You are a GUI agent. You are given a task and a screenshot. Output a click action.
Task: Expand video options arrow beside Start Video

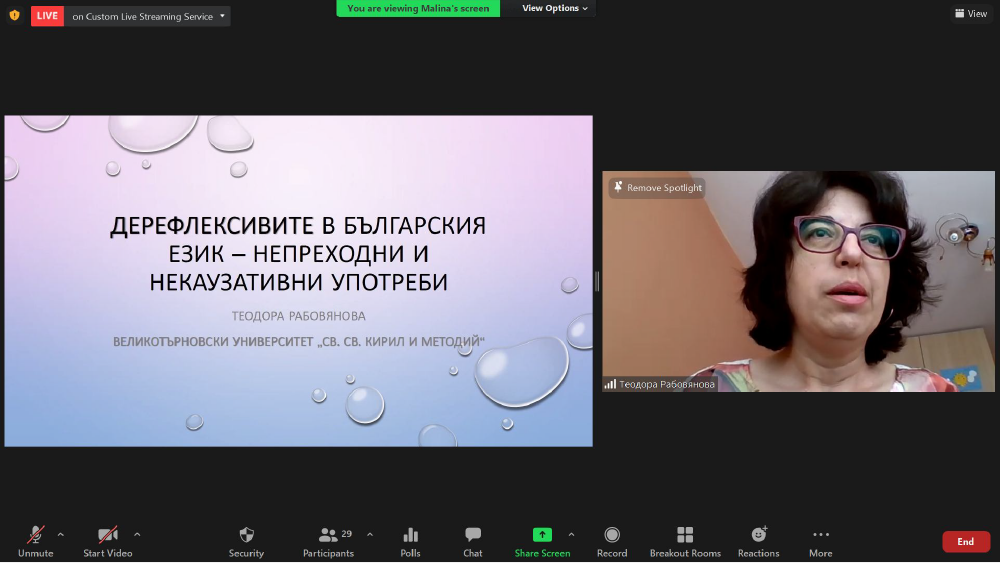[137, 534]
